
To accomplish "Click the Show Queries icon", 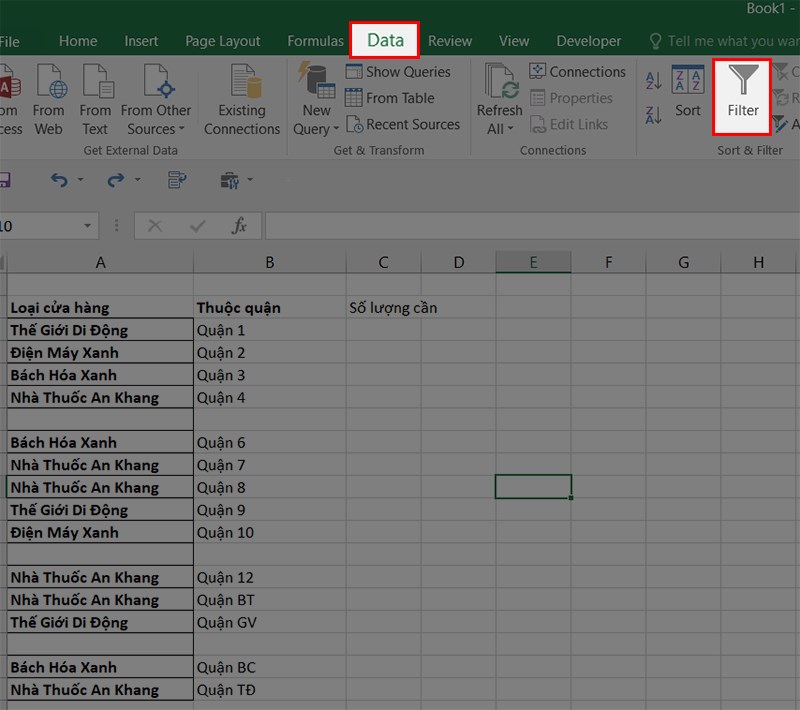I will click(354, 72).
